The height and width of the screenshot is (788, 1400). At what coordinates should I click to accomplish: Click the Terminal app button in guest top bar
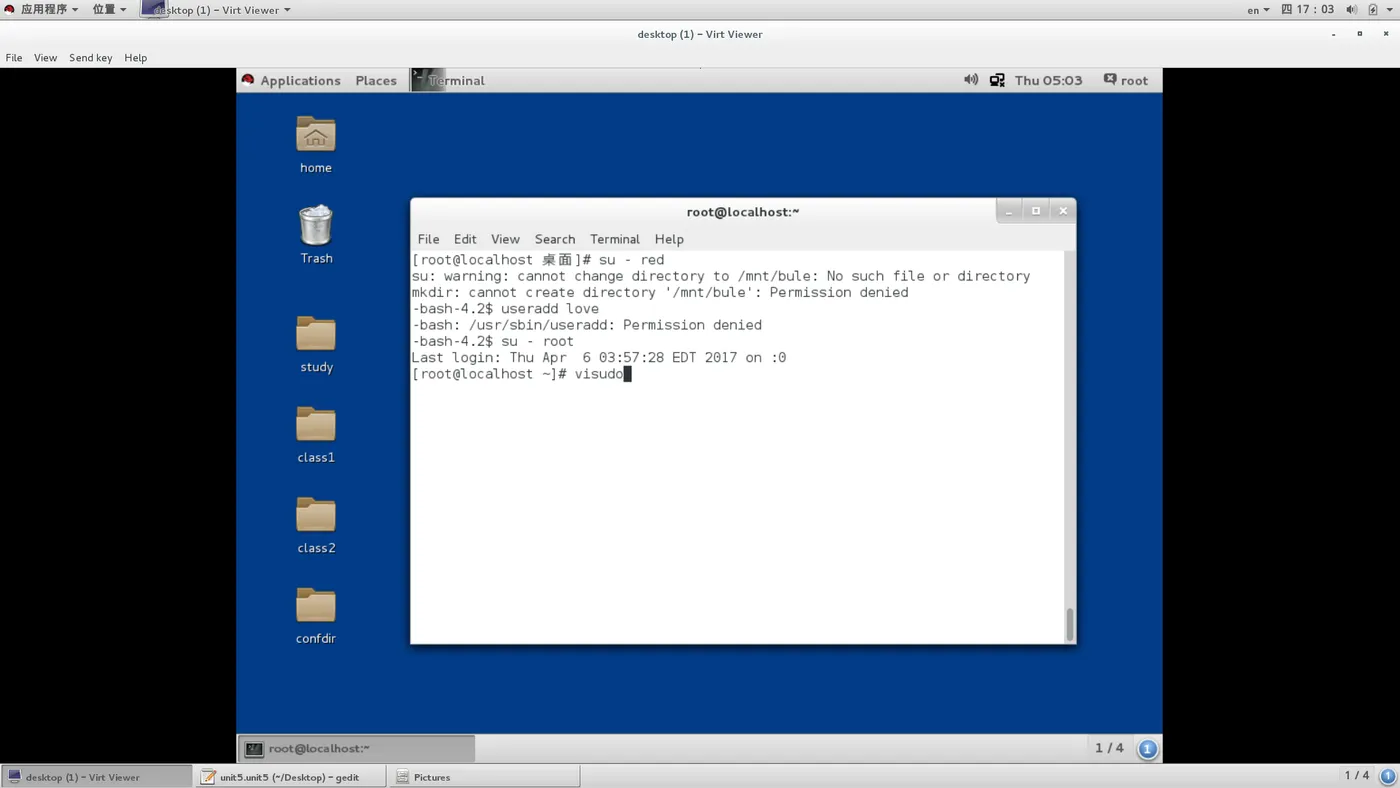(449, 80)
